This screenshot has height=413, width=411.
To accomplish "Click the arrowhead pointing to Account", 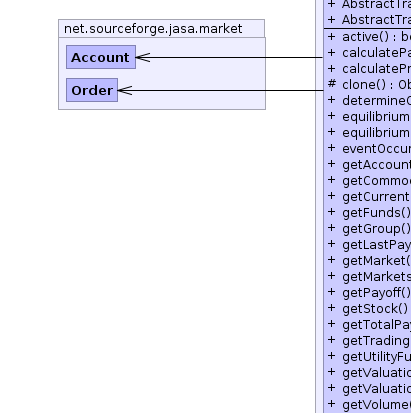I will pos(143,57).
